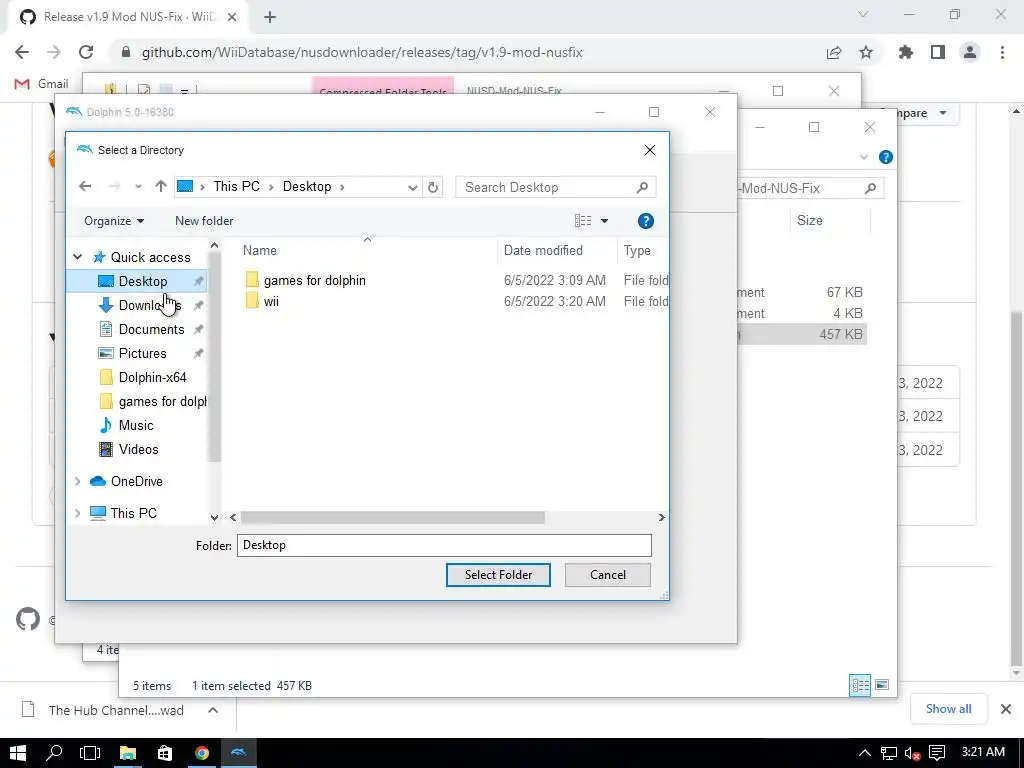The height and width of the screenshot is (768, 1024).
Task: Bookmark this page with the star icon
Action: point(866,52)
